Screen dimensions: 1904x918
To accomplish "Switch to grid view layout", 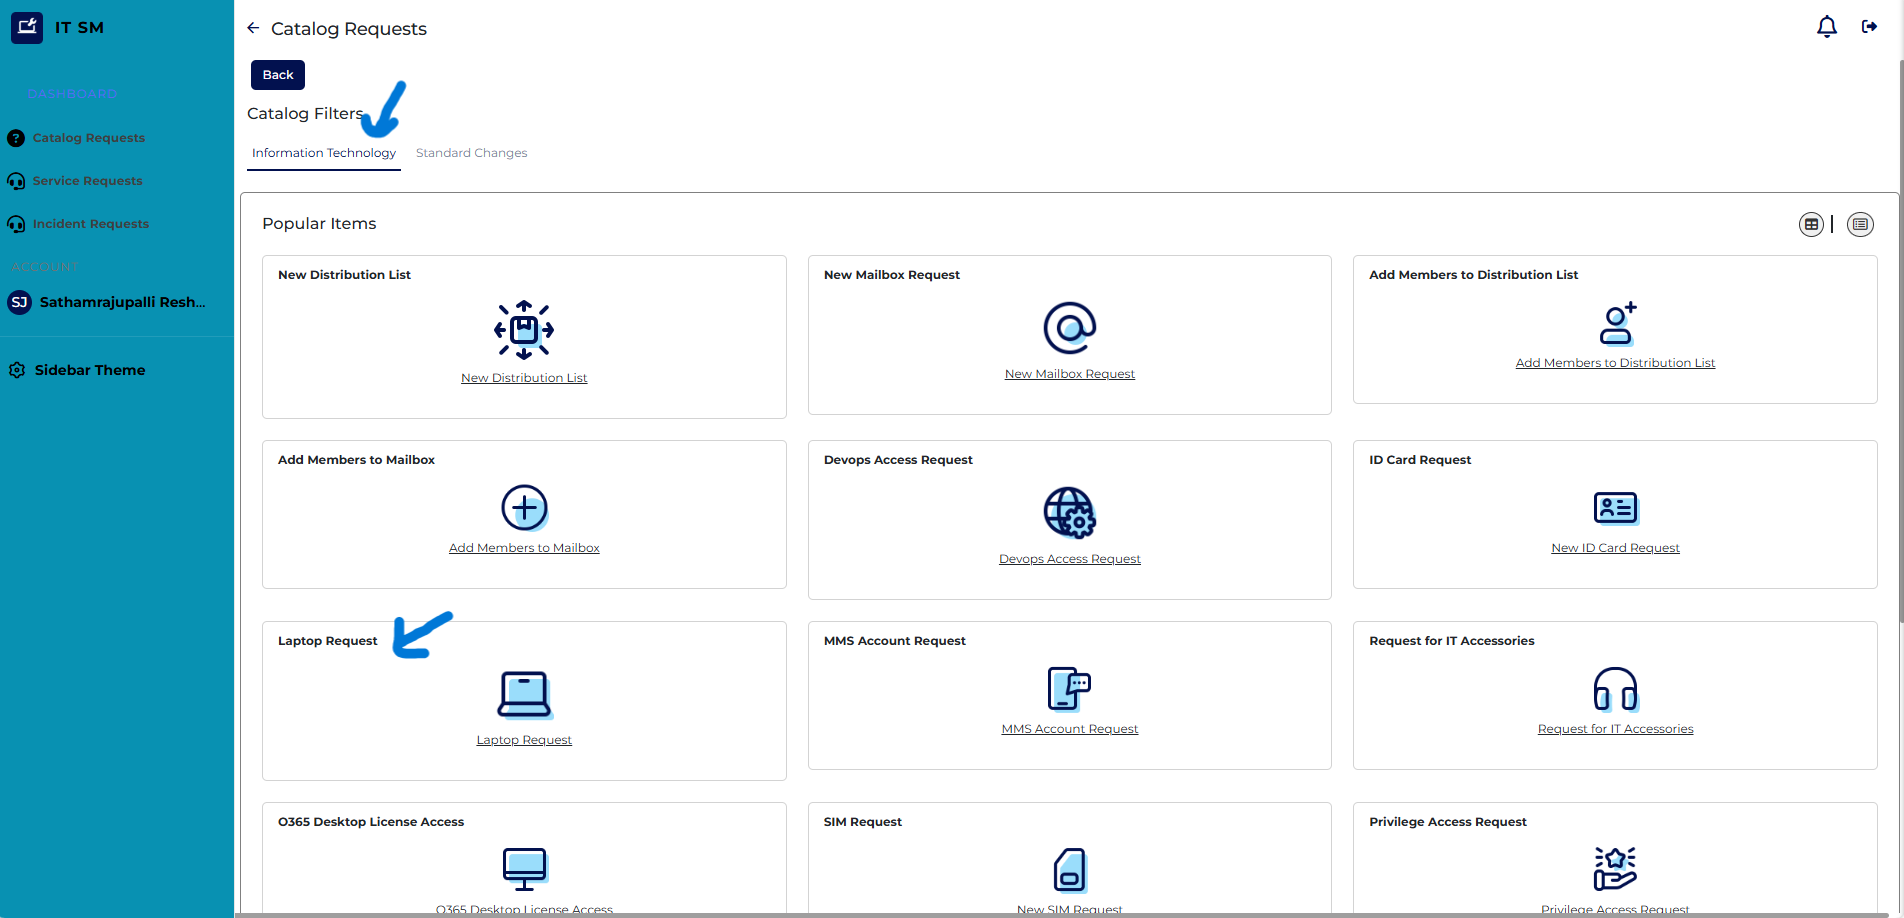I will [1811, 224].
